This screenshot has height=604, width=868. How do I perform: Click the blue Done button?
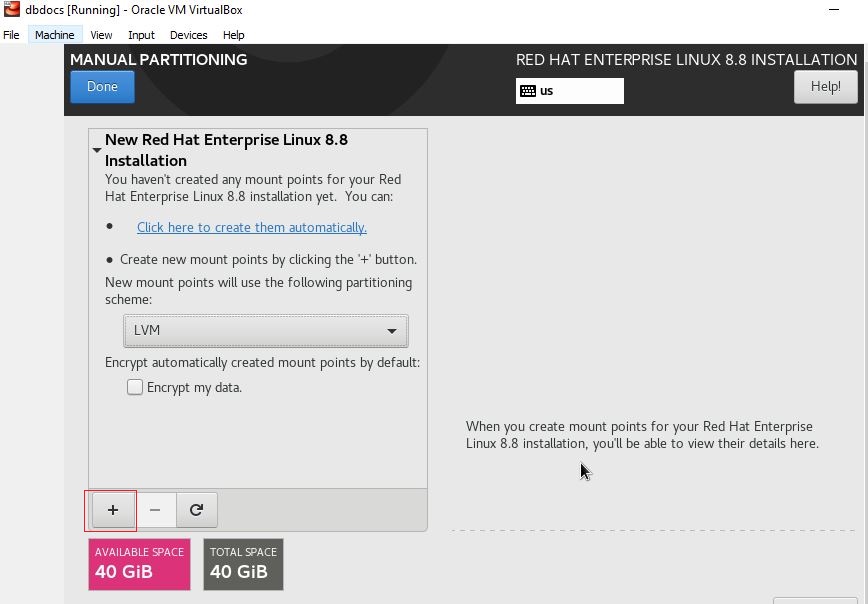[x=102, y=87]
